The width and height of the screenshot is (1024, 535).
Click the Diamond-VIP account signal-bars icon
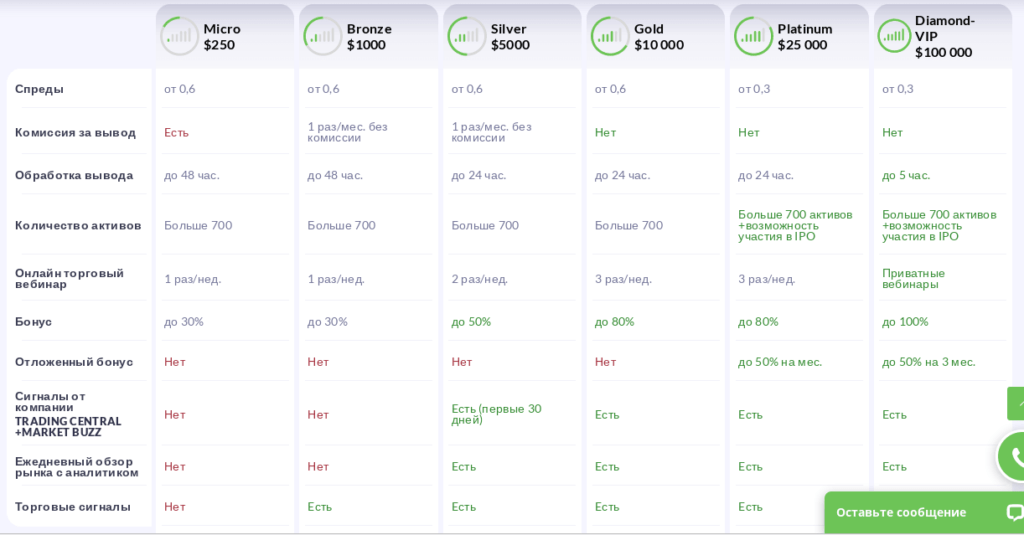click(x=894, y=36)
